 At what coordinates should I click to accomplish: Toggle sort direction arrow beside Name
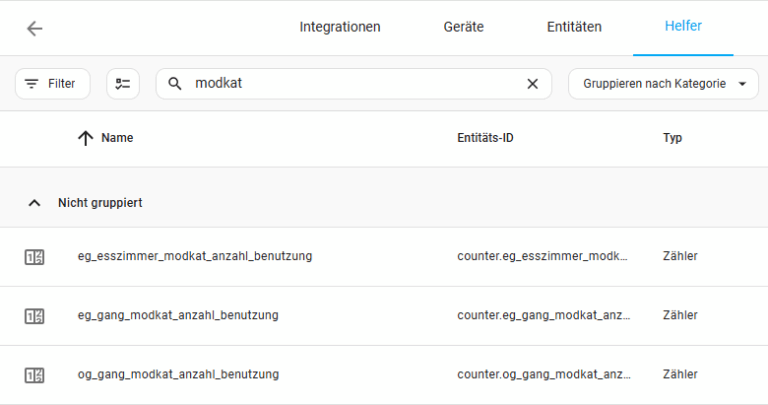coord(85,138)
